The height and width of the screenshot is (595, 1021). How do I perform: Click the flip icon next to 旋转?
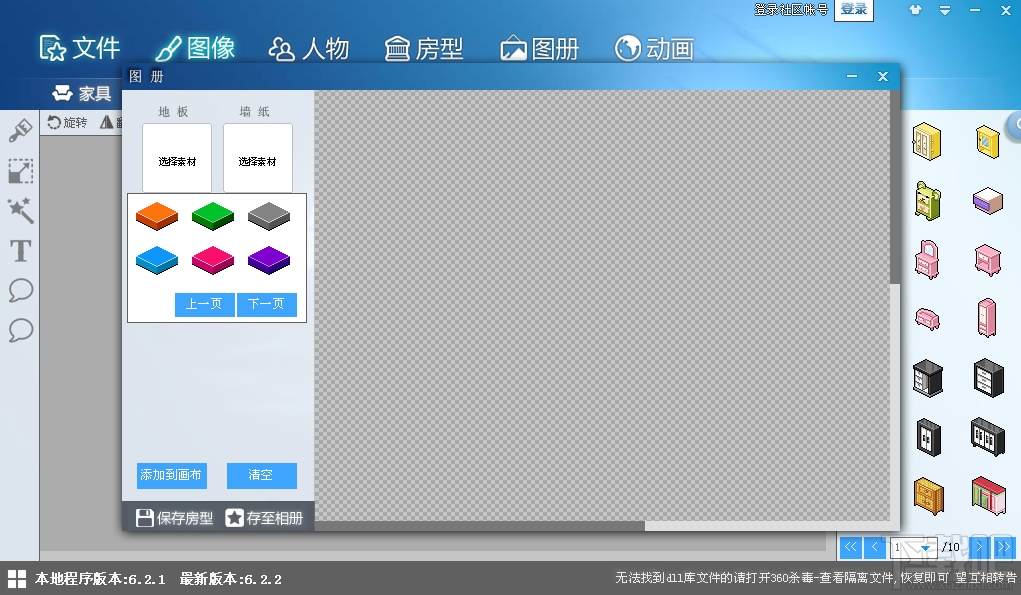(105, 122)
